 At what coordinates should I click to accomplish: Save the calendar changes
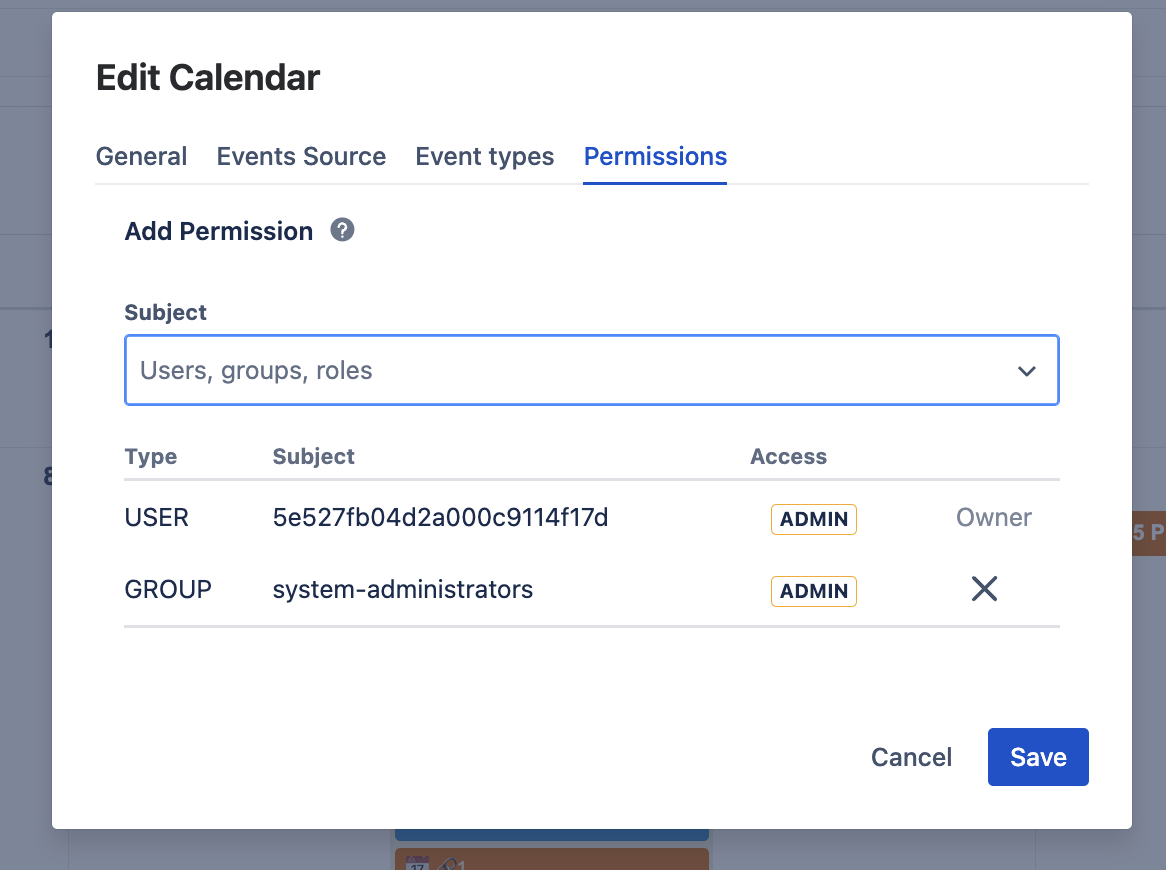point(1038,757)
